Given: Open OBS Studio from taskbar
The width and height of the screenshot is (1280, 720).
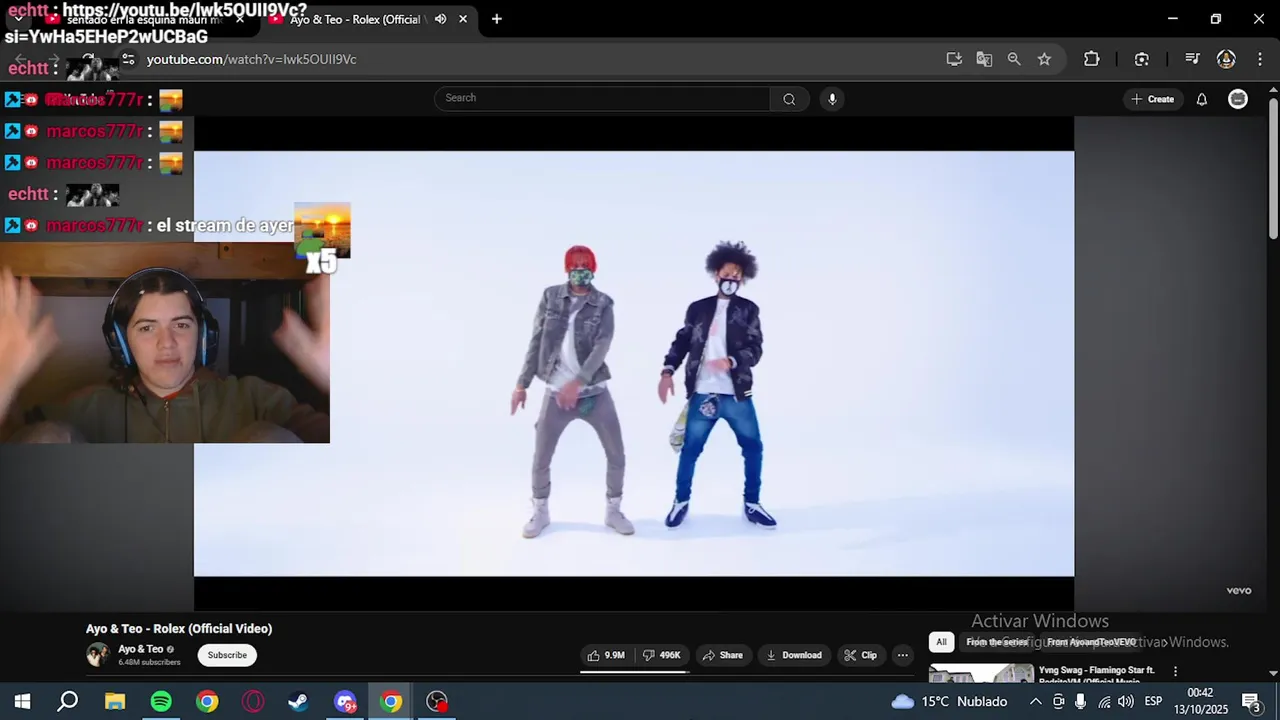Looking at the screenshot, I should point(437,701).
